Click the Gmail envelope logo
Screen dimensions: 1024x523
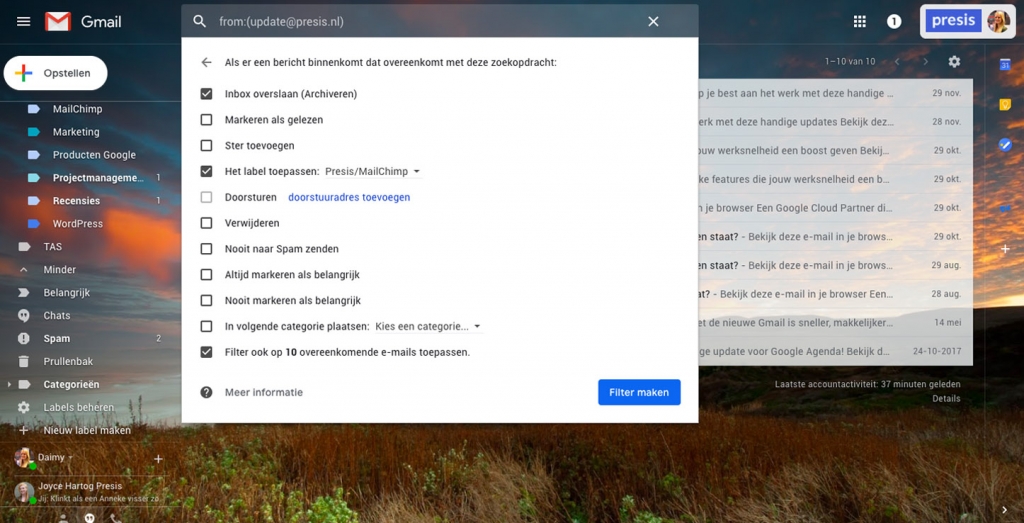pyautogui.click(x=58, y=22)
